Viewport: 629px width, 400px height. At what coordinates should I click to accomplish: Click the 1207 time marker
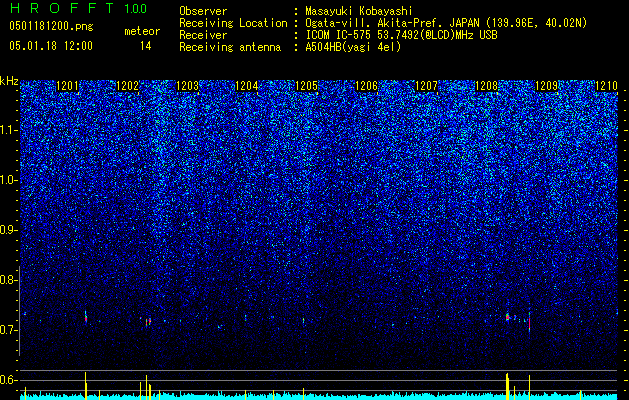click(x=426, y=86)
